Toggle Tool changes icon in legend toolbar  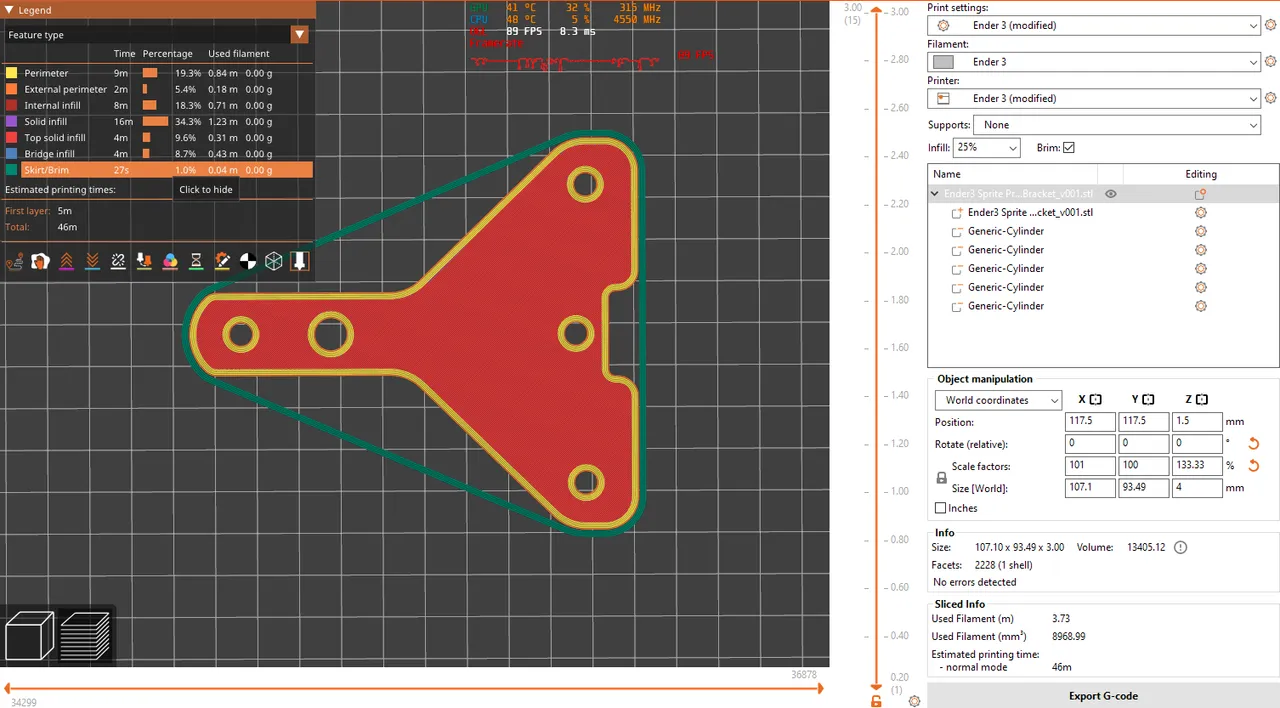coord(144,261)
